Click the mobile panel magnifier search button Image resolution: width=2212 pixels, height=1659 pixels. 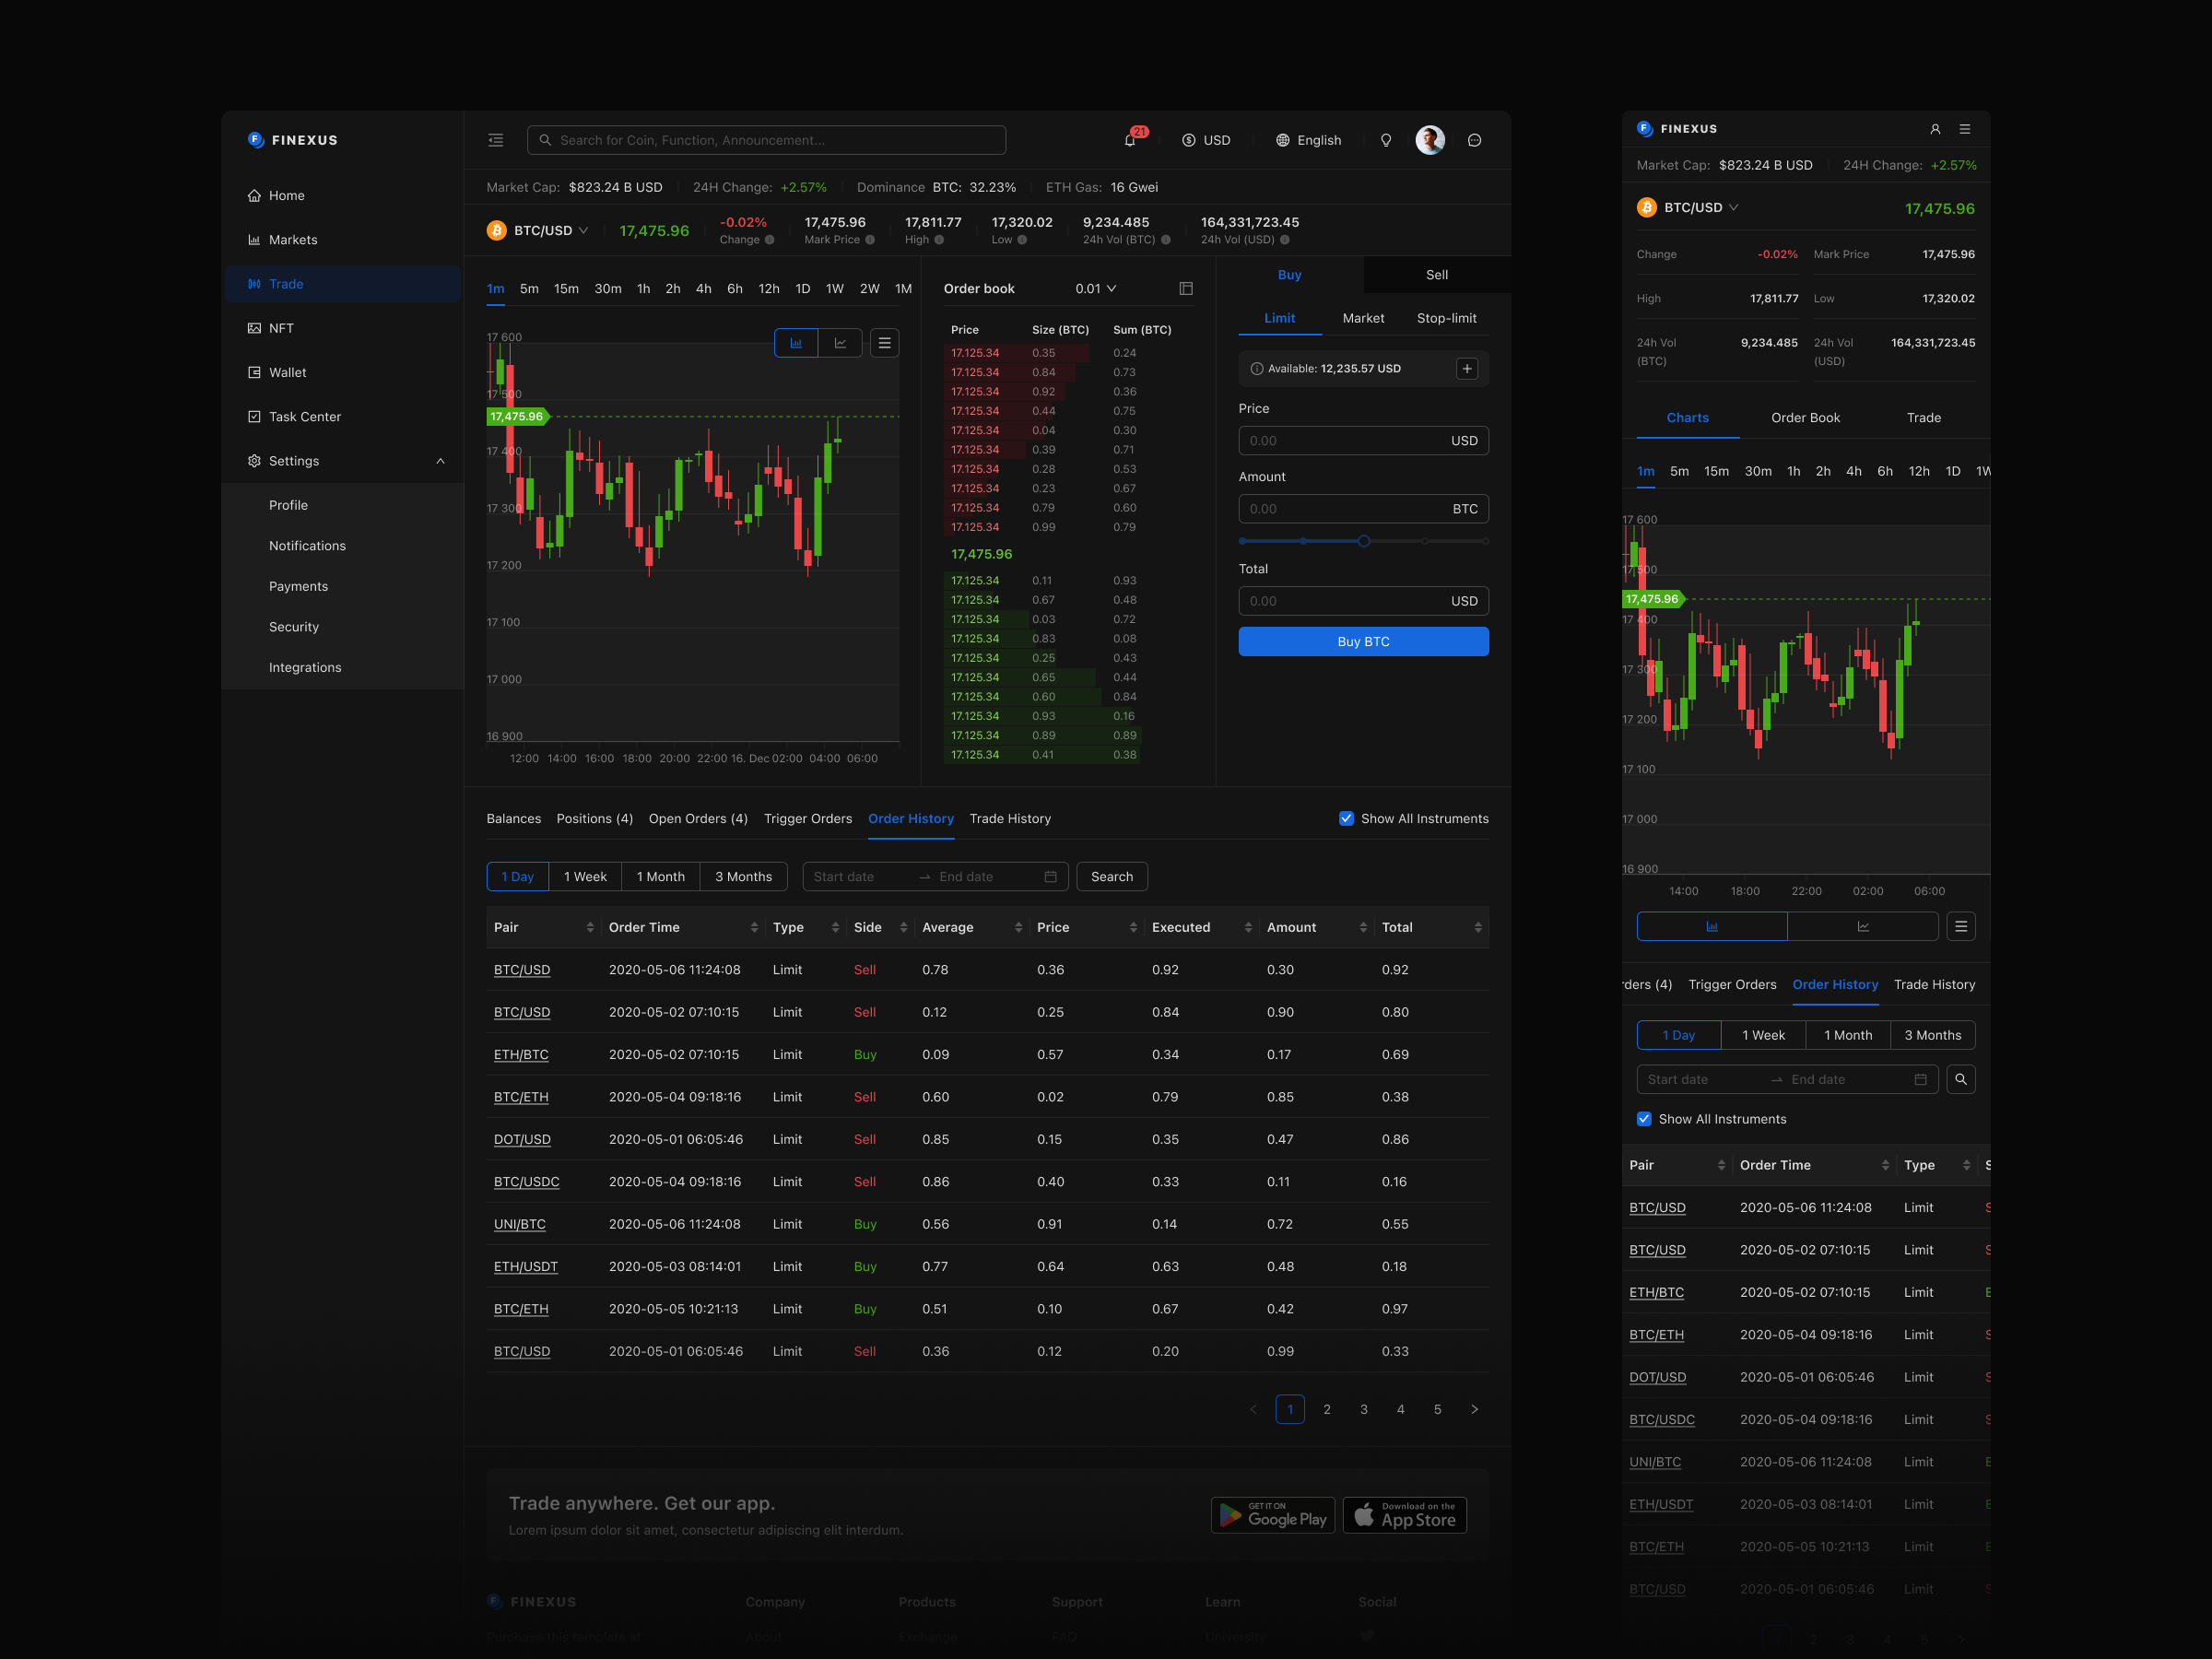tap(1961, 1079)
